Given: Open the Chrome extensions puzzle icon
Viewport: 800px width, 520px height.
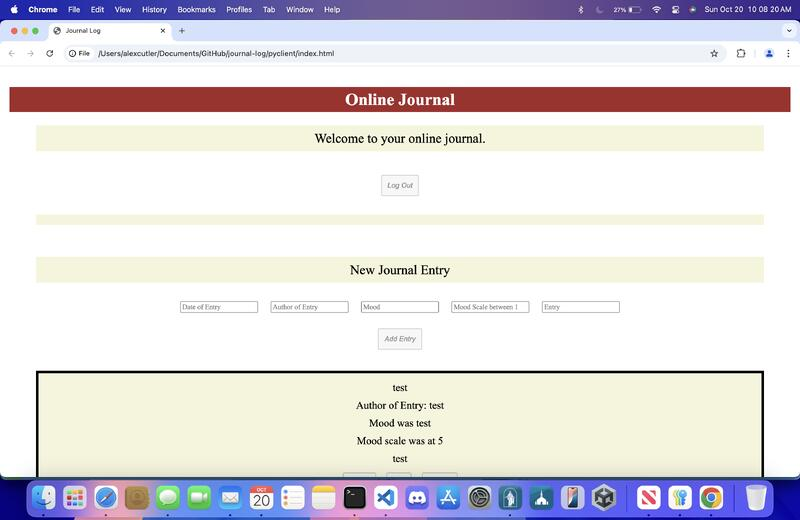Looking at the screenshot, I should pyautogui.click(x=741, y=54).
